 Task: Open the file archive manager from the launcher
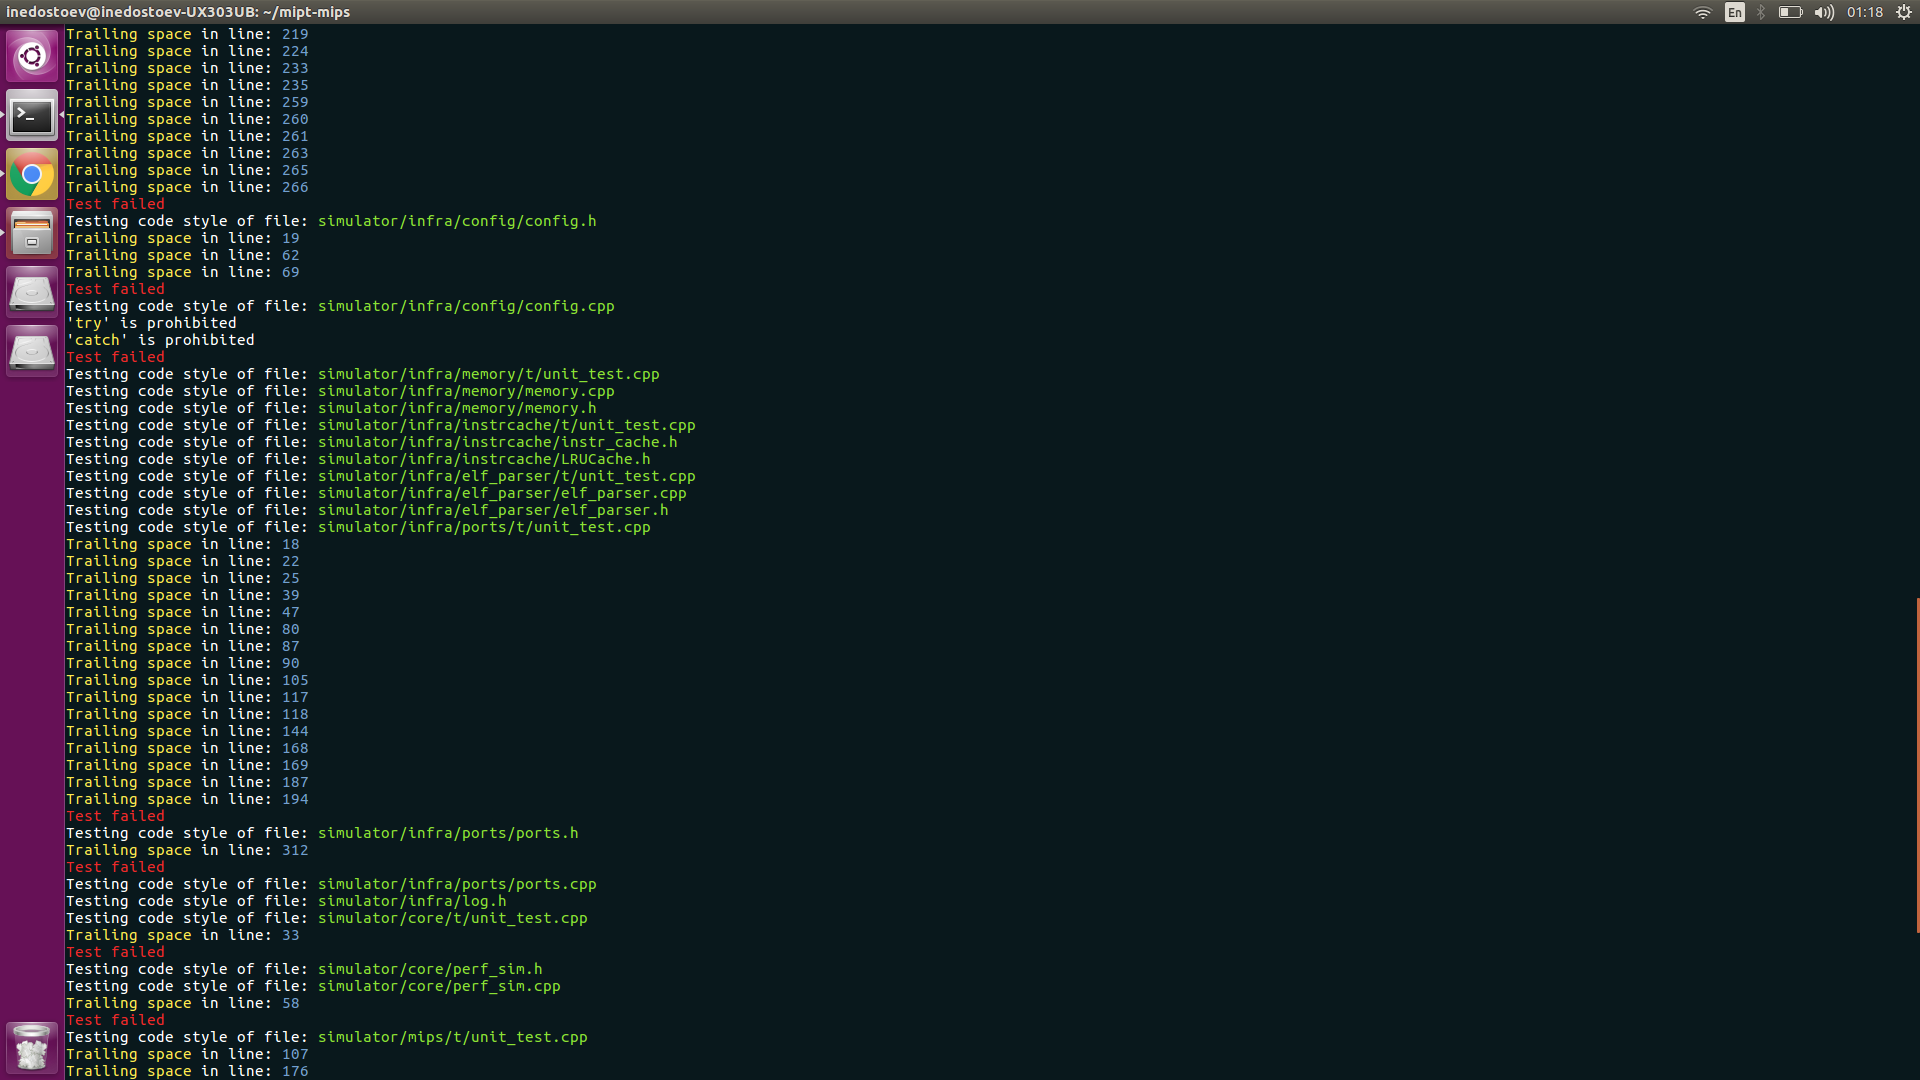coord(32,233)
